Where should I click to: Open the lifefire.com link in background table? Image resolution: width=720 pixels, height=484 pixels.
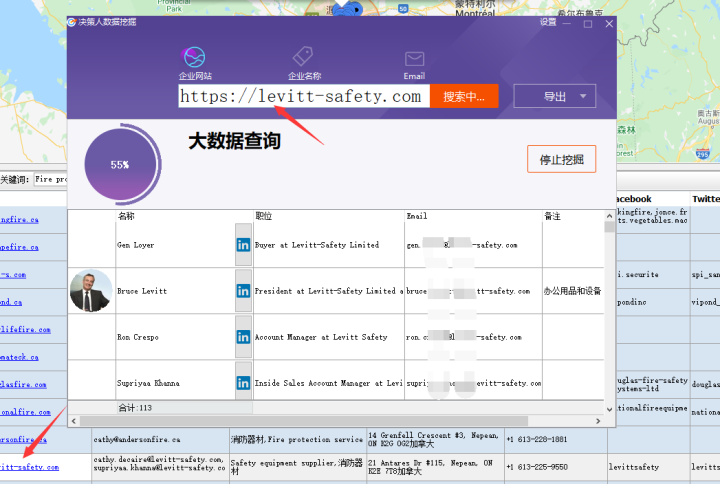click(25, 329)
